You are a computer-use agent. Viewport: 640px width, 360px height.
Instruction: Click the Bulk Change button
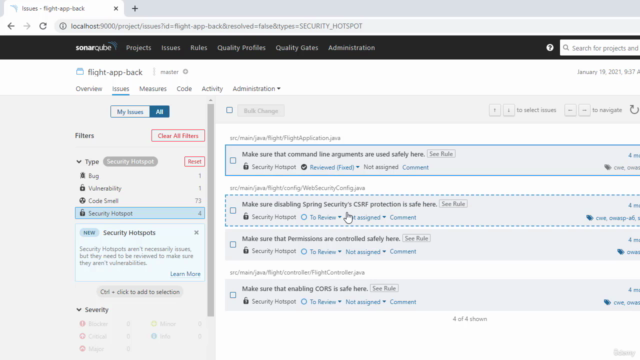[261, 111]
